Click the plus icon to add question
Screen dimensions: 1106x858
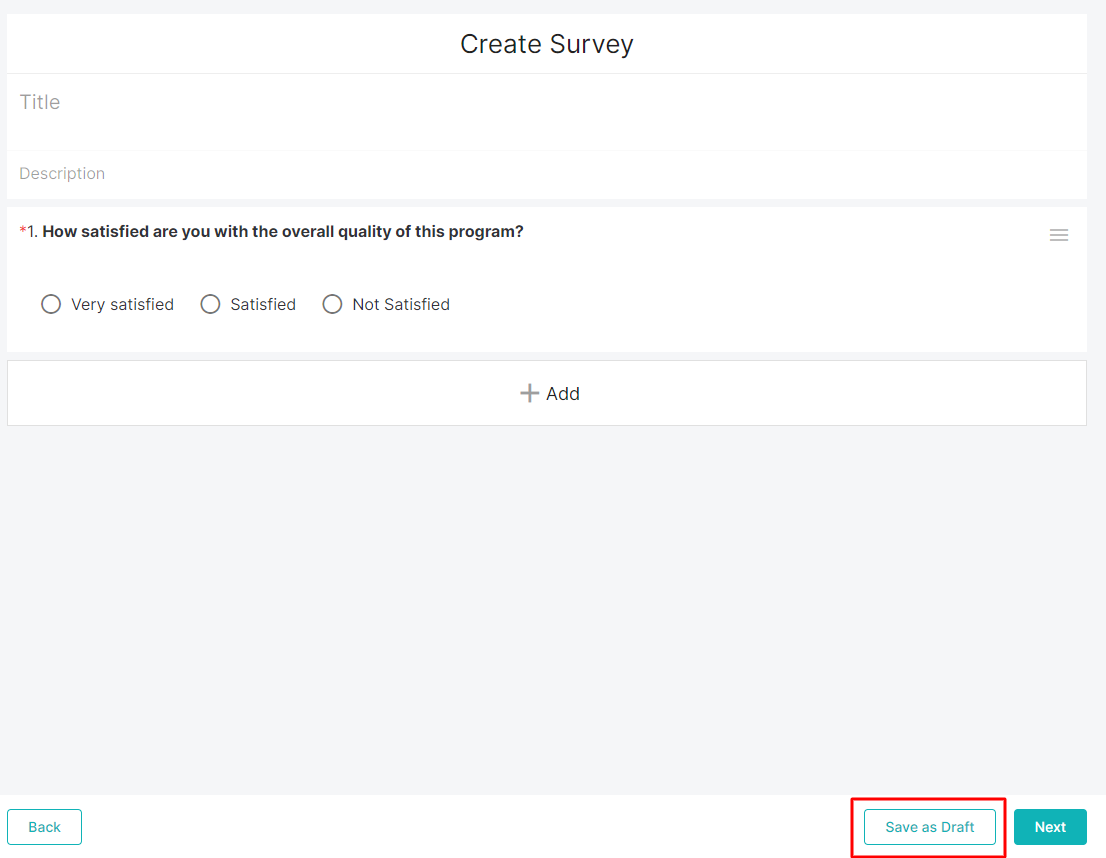click(x=529, y=393)
